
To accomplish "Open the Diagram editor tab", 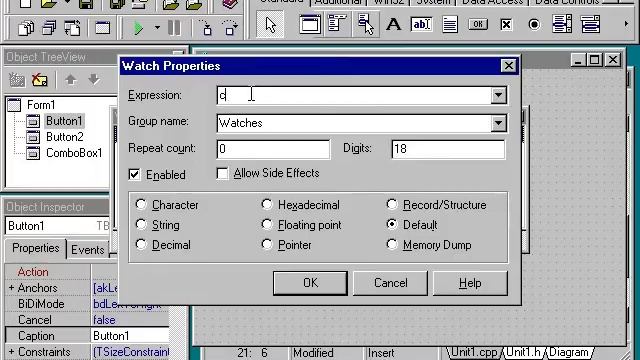I will pos(569,352).
